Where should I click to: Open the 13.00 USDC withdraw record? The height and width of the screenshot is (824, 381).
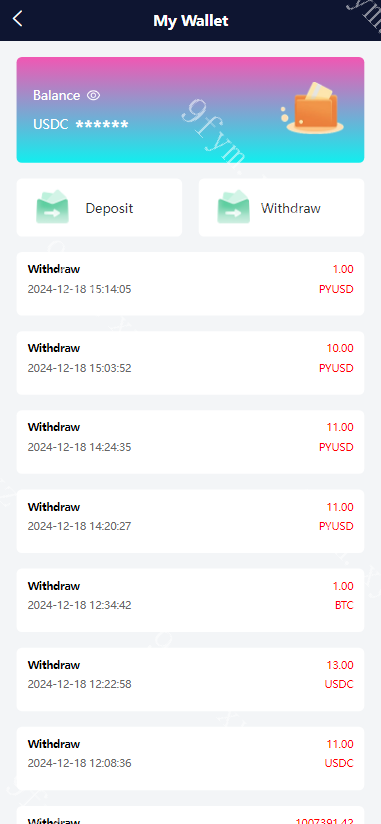click(x=190, y=679)
